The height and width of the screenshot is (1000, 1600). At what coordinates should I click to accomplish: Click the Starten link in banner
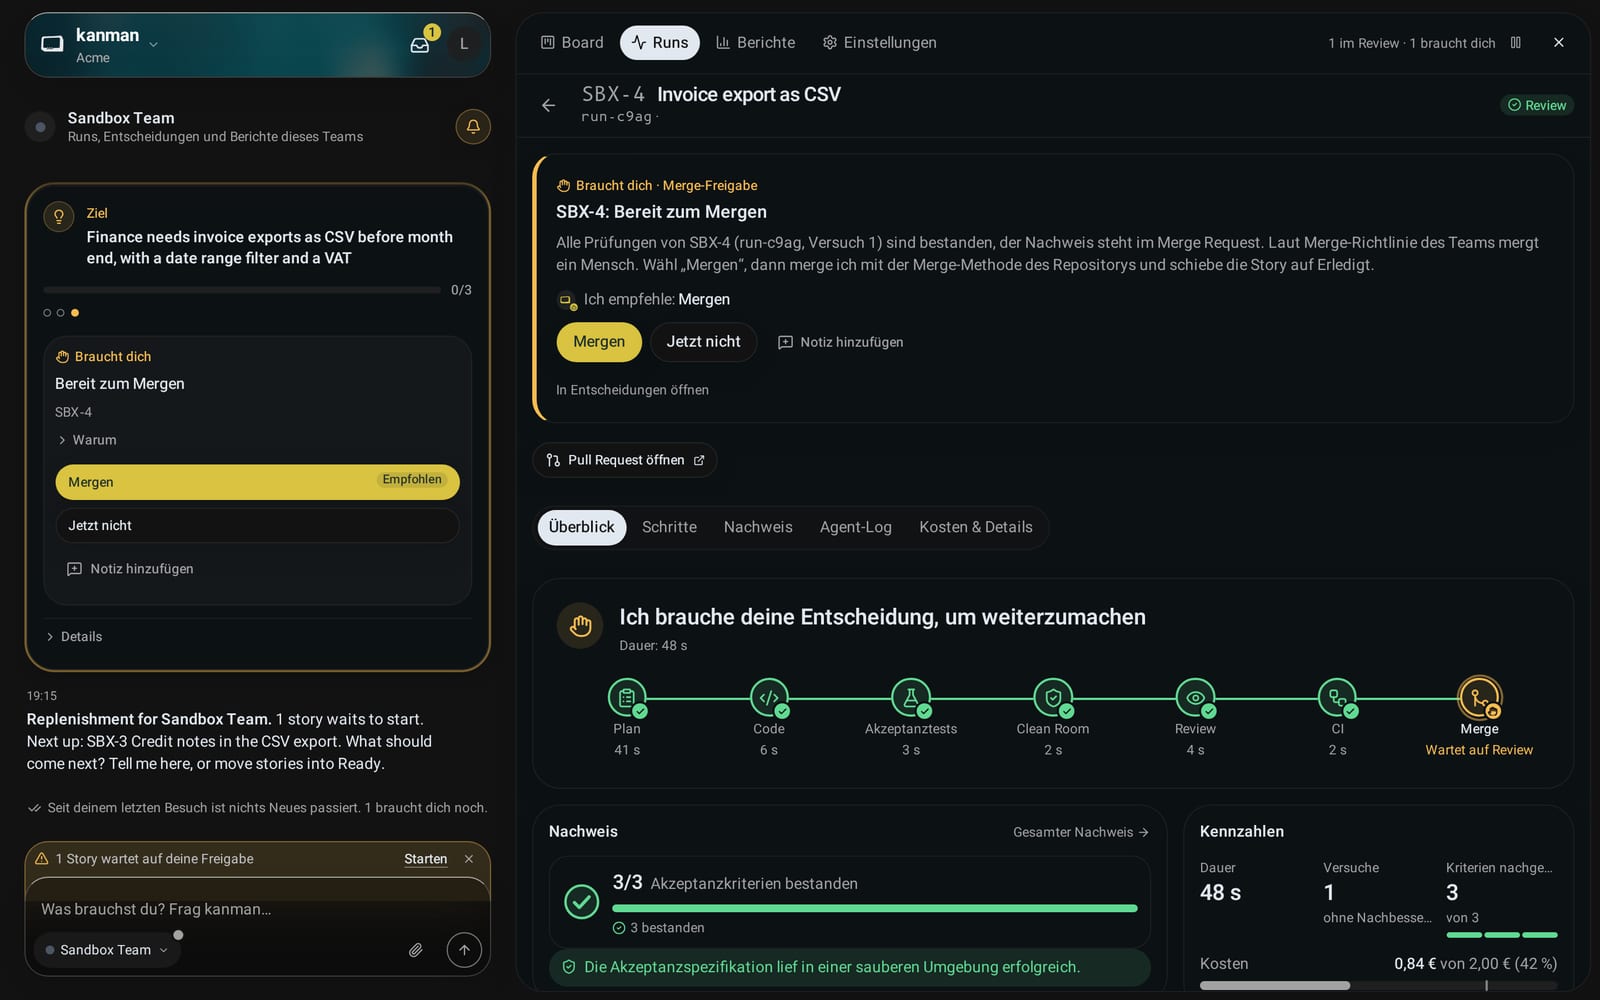coord(426,859)
